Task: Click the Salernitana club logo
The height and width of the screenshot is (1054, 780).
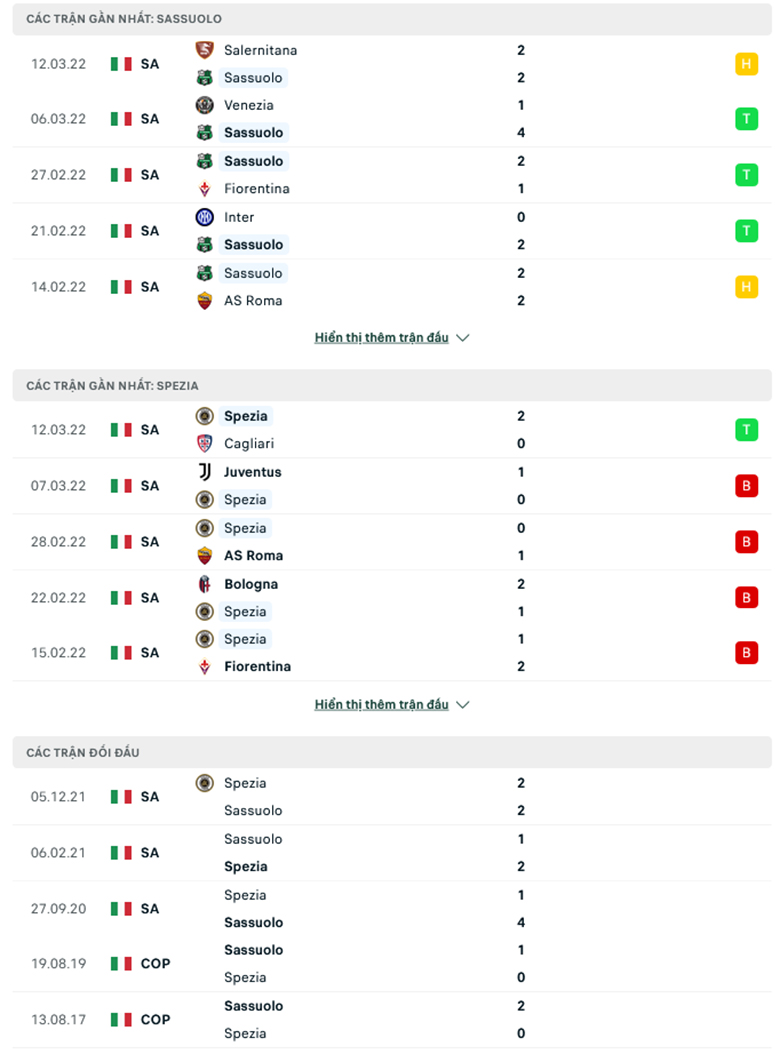Action: pyautogui.click(x=205, y=50)
